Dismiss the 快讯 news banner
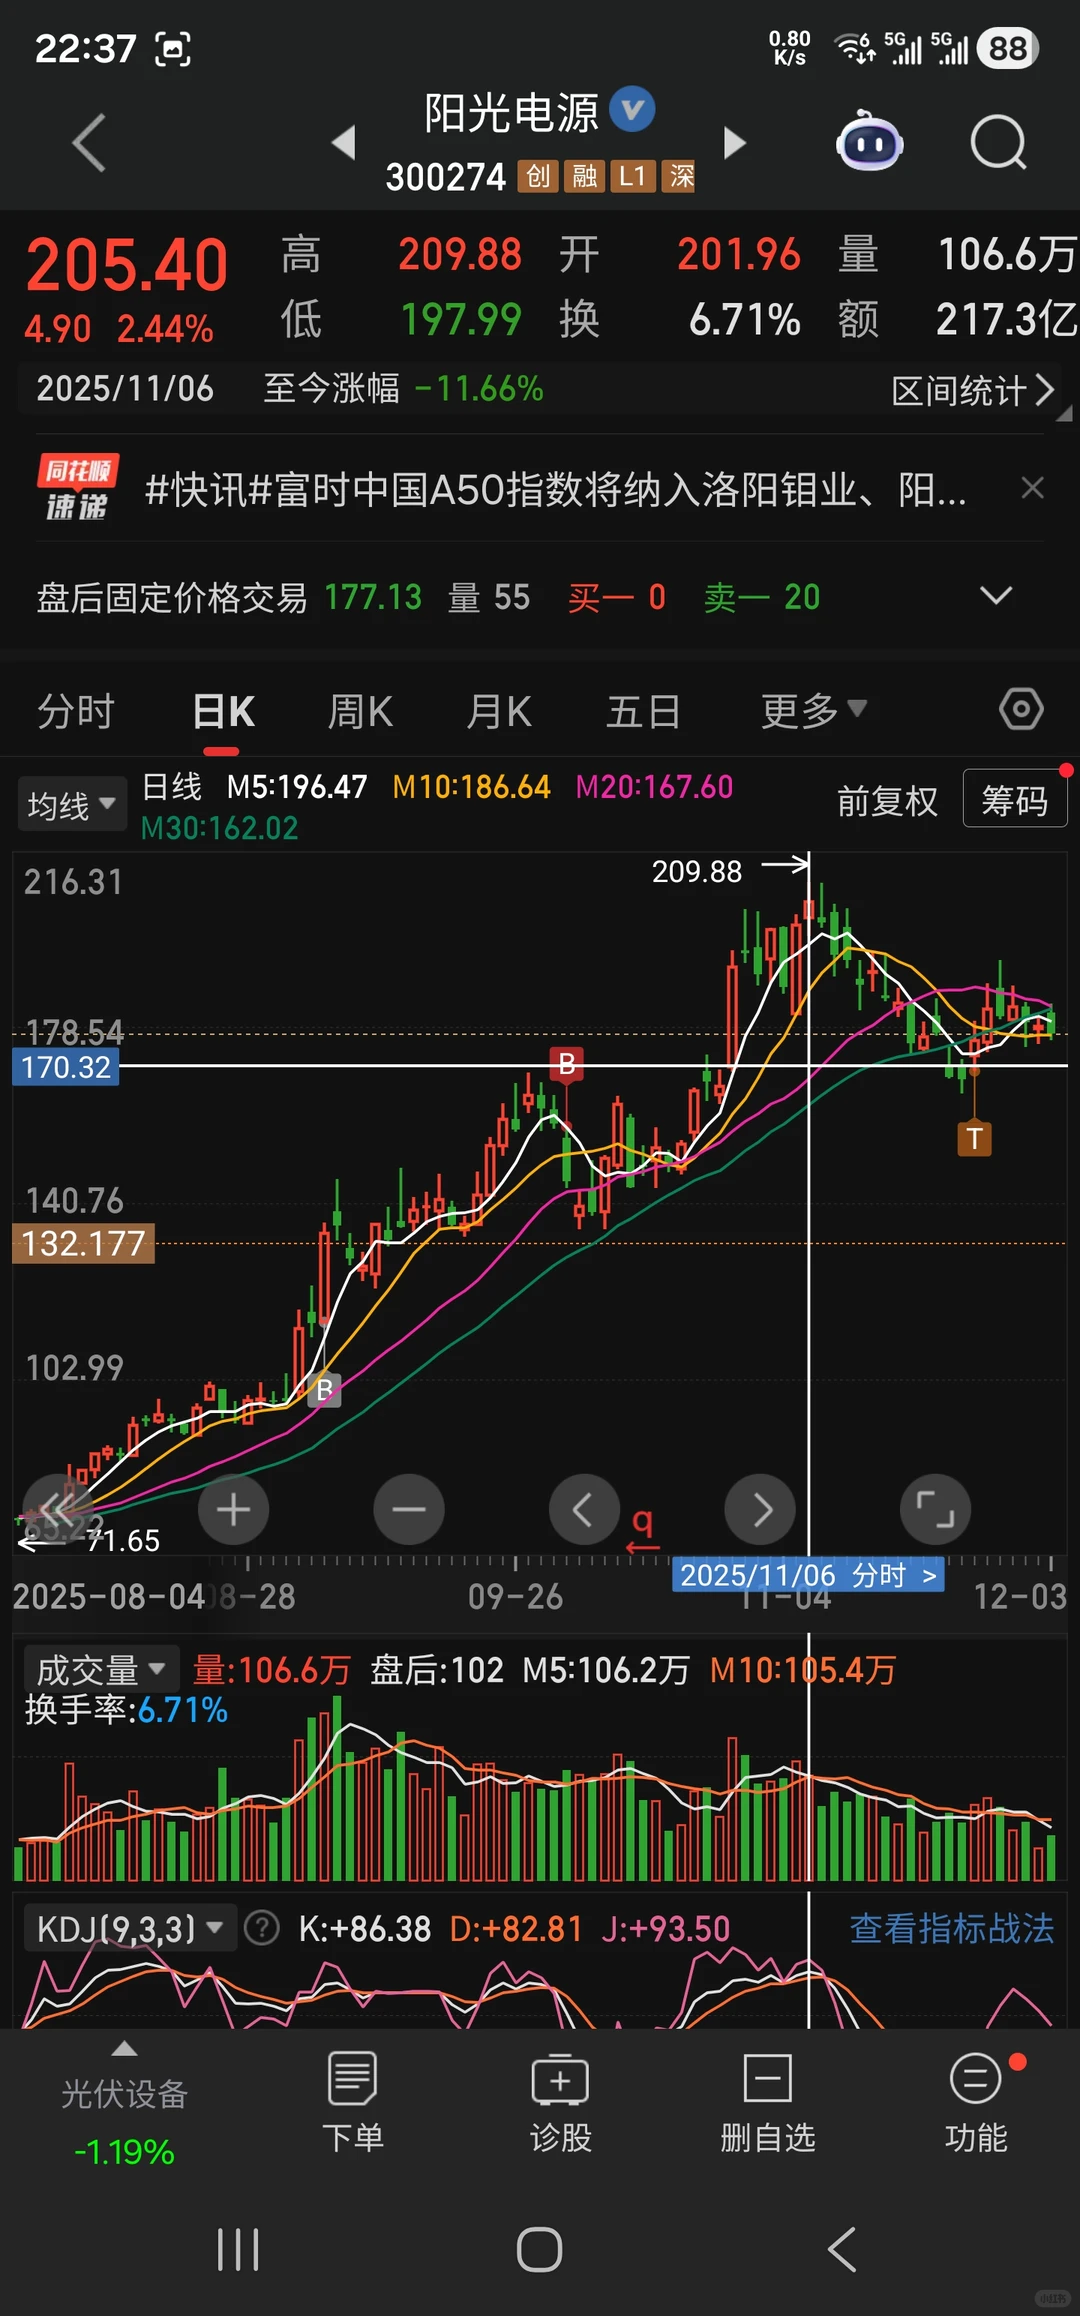Viewport: 1080px width, 2316px height. [1032, 488]
